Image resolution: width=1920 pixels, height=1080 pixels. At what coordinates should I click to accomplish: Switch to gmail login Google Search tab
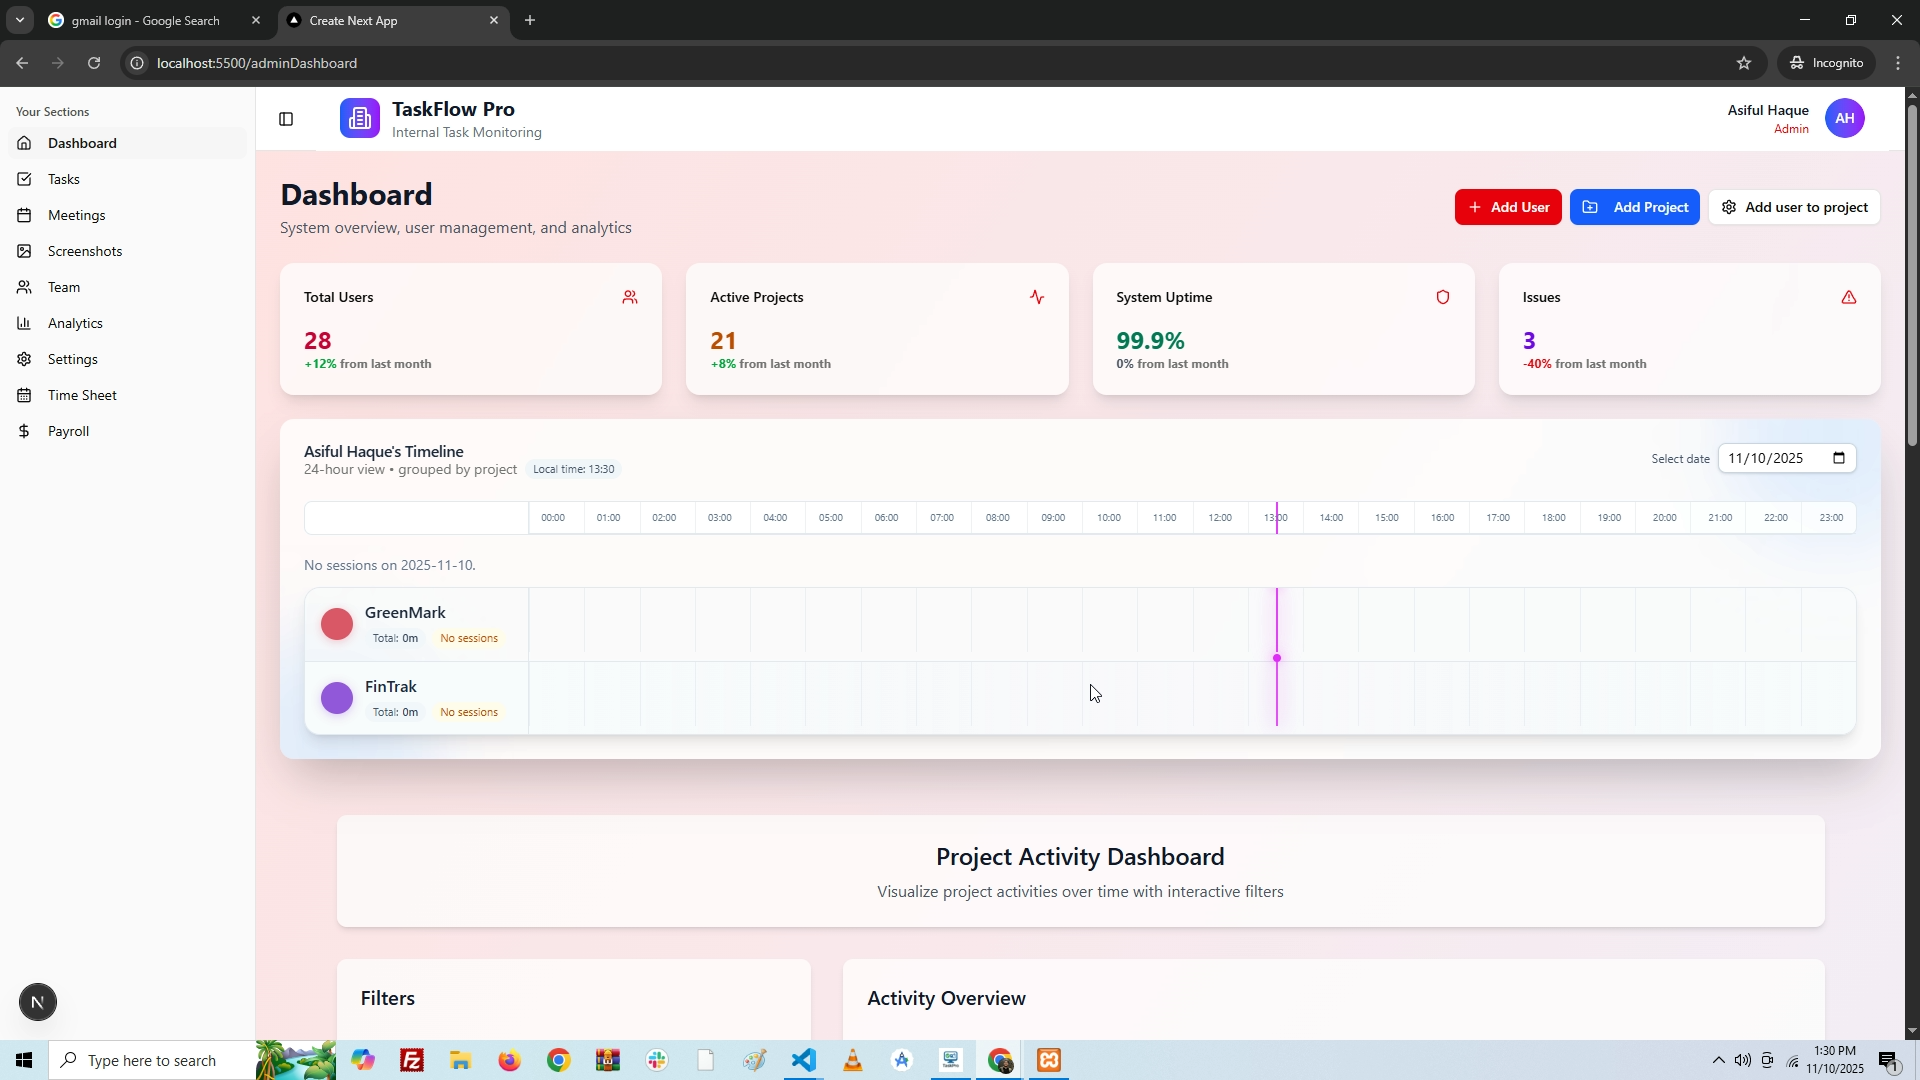point(145,20)
